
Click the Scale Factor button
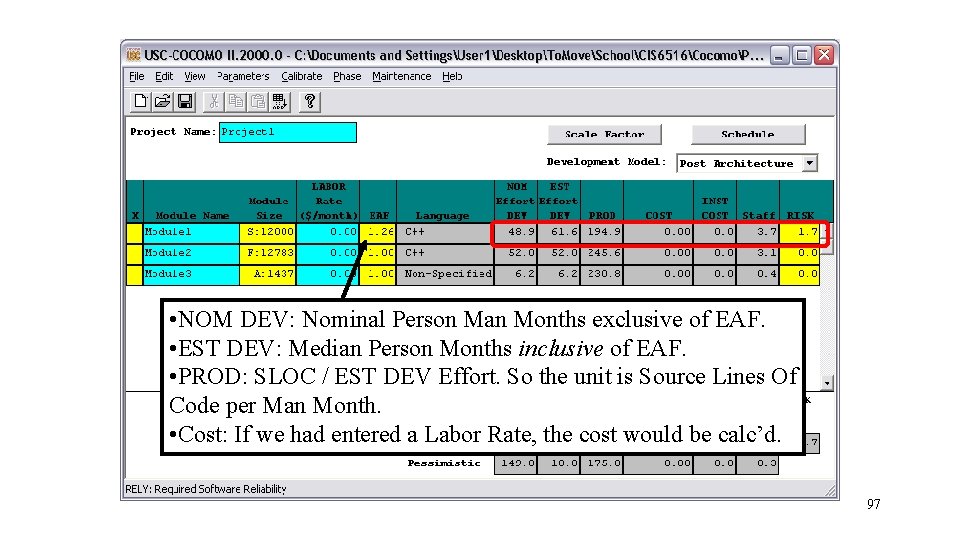(x=604, y=134)
